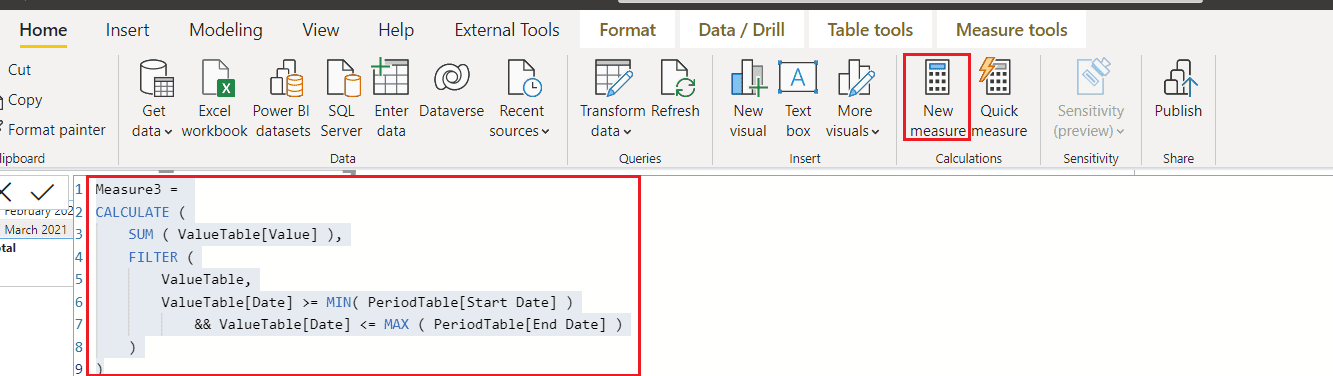The height and width of the screenshot is (376, 1333).
Task: Click the 'Measure3 =' text in the formula
Action: click(137, 189)
